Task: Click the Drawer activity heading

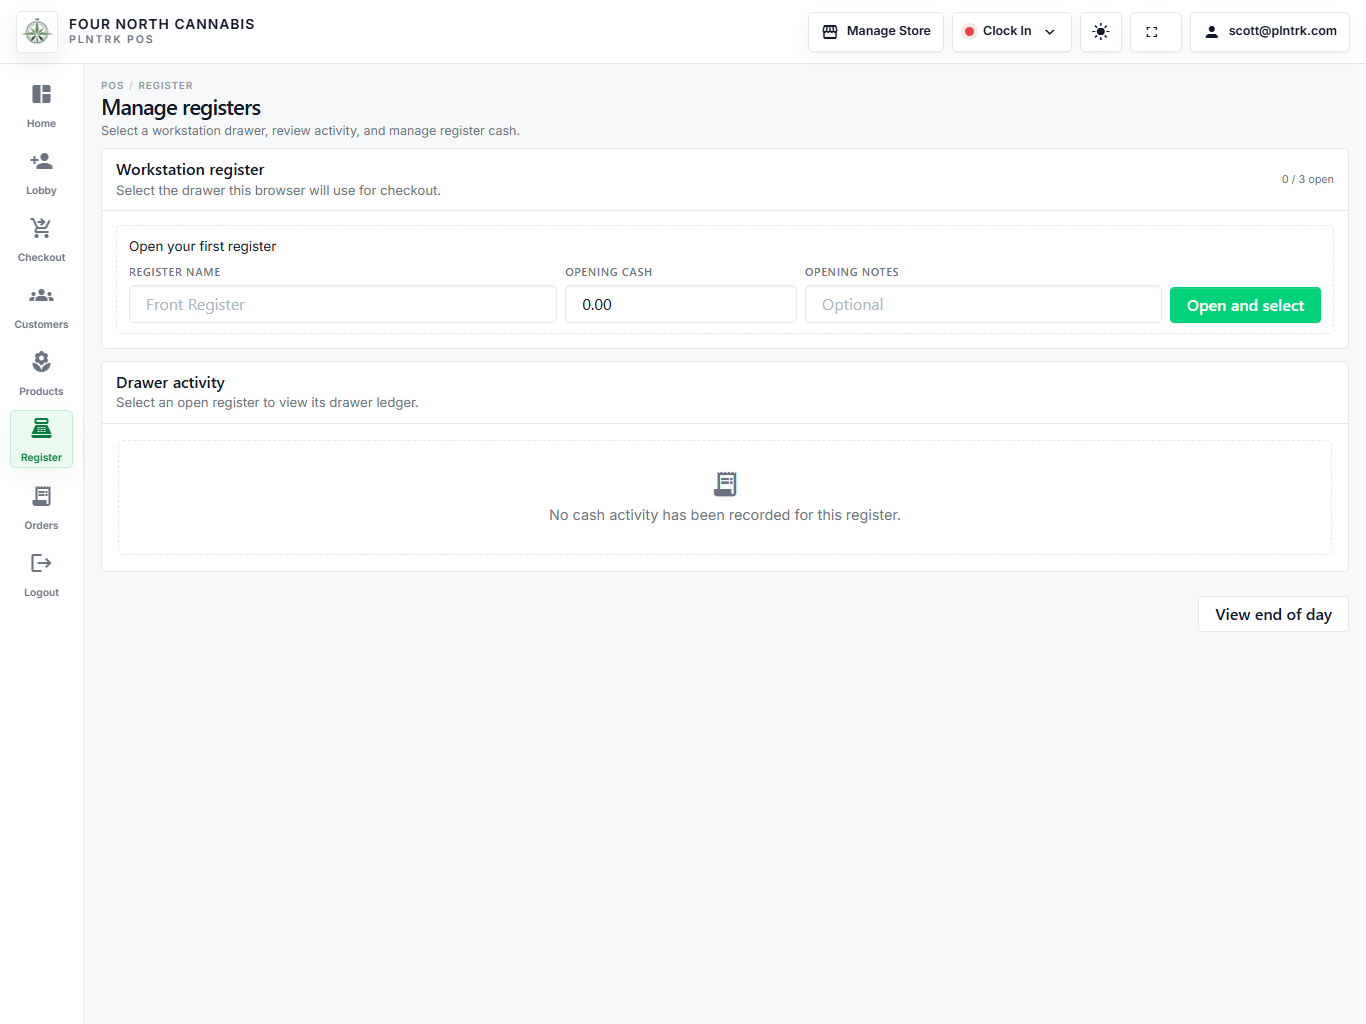Action: point(170,383)
